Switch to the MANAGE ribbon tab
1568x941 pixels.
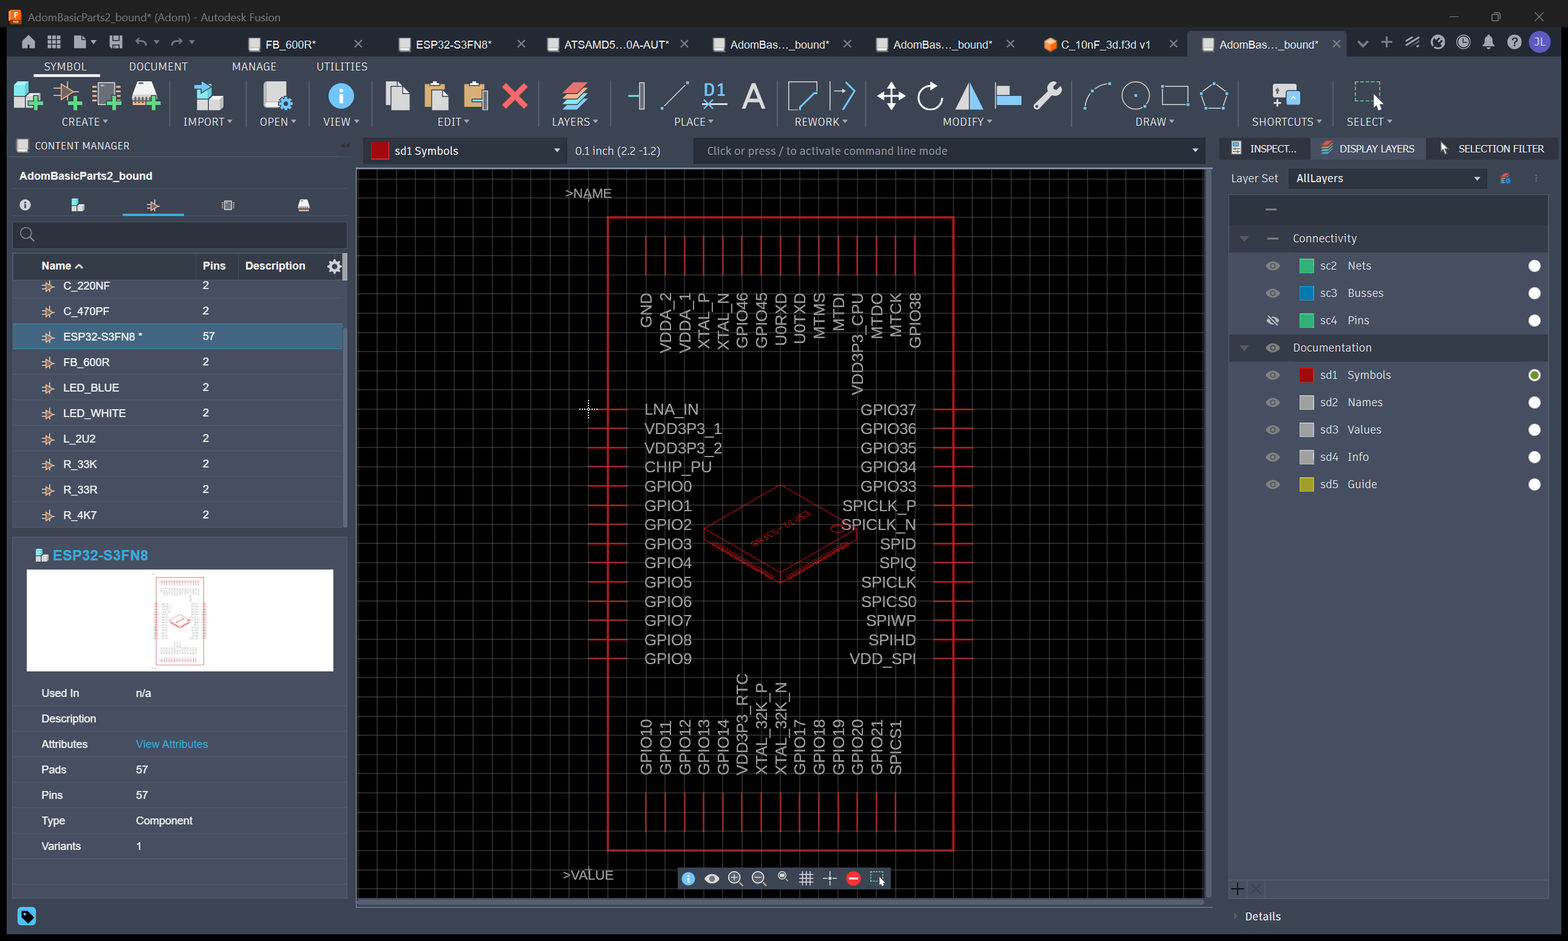point(254,66)
